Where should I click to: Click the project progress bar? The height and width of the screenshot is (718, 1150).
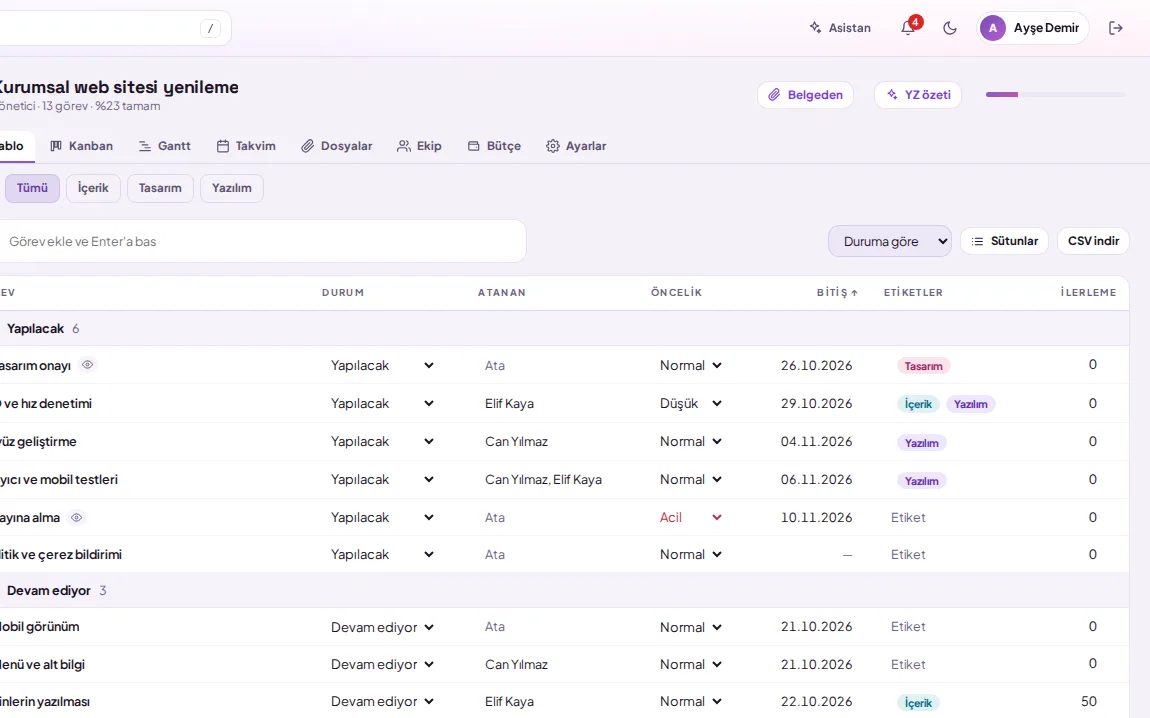click(x=1055, y=95)
